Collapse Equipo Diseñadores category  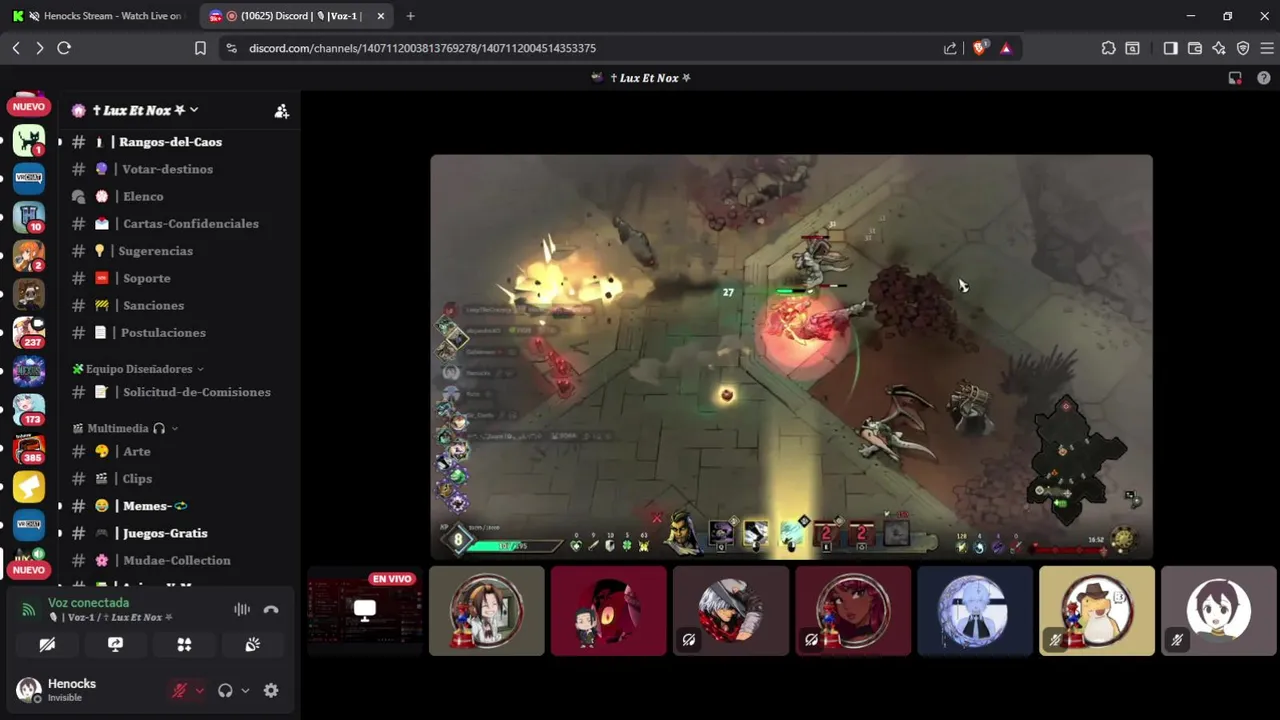pyautogui.click(x=138, y=369)
